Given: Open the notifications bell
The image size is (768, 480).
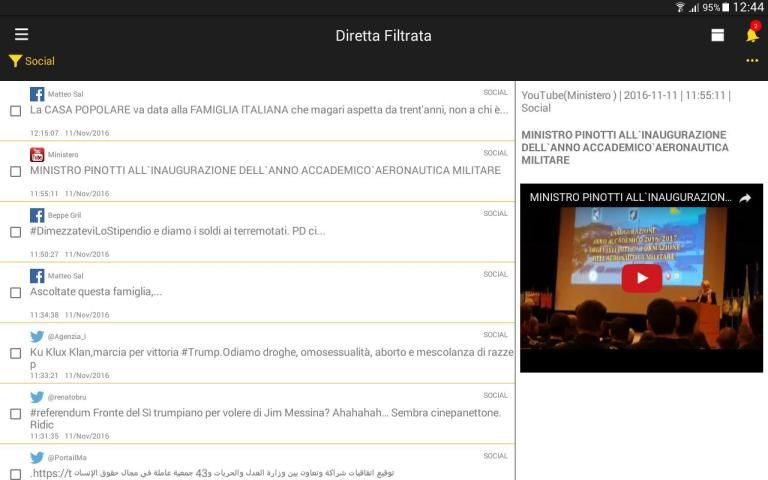Looking at the screenshot, I should [751, 35].
